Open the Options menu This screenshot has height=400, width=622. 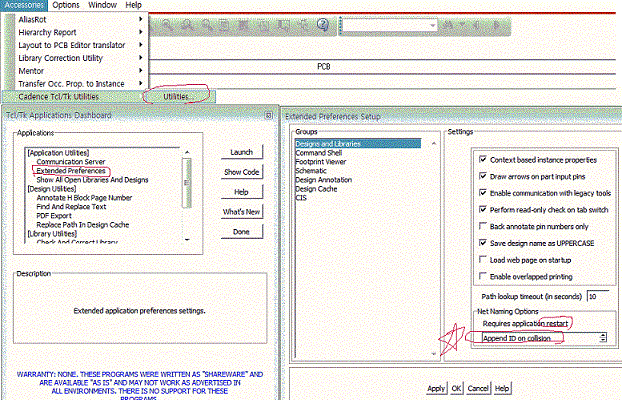pyautogui.click(x=66, y=5)
